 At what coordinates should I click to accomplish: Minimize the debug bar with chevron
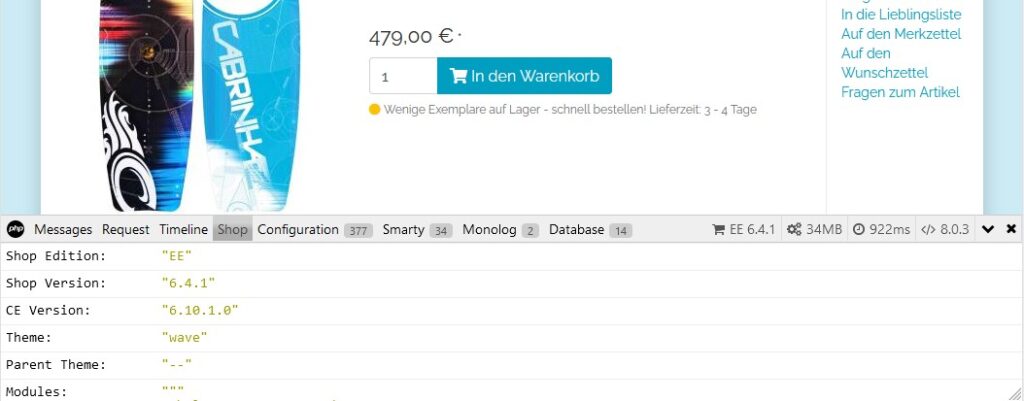[x=988, y=229]
